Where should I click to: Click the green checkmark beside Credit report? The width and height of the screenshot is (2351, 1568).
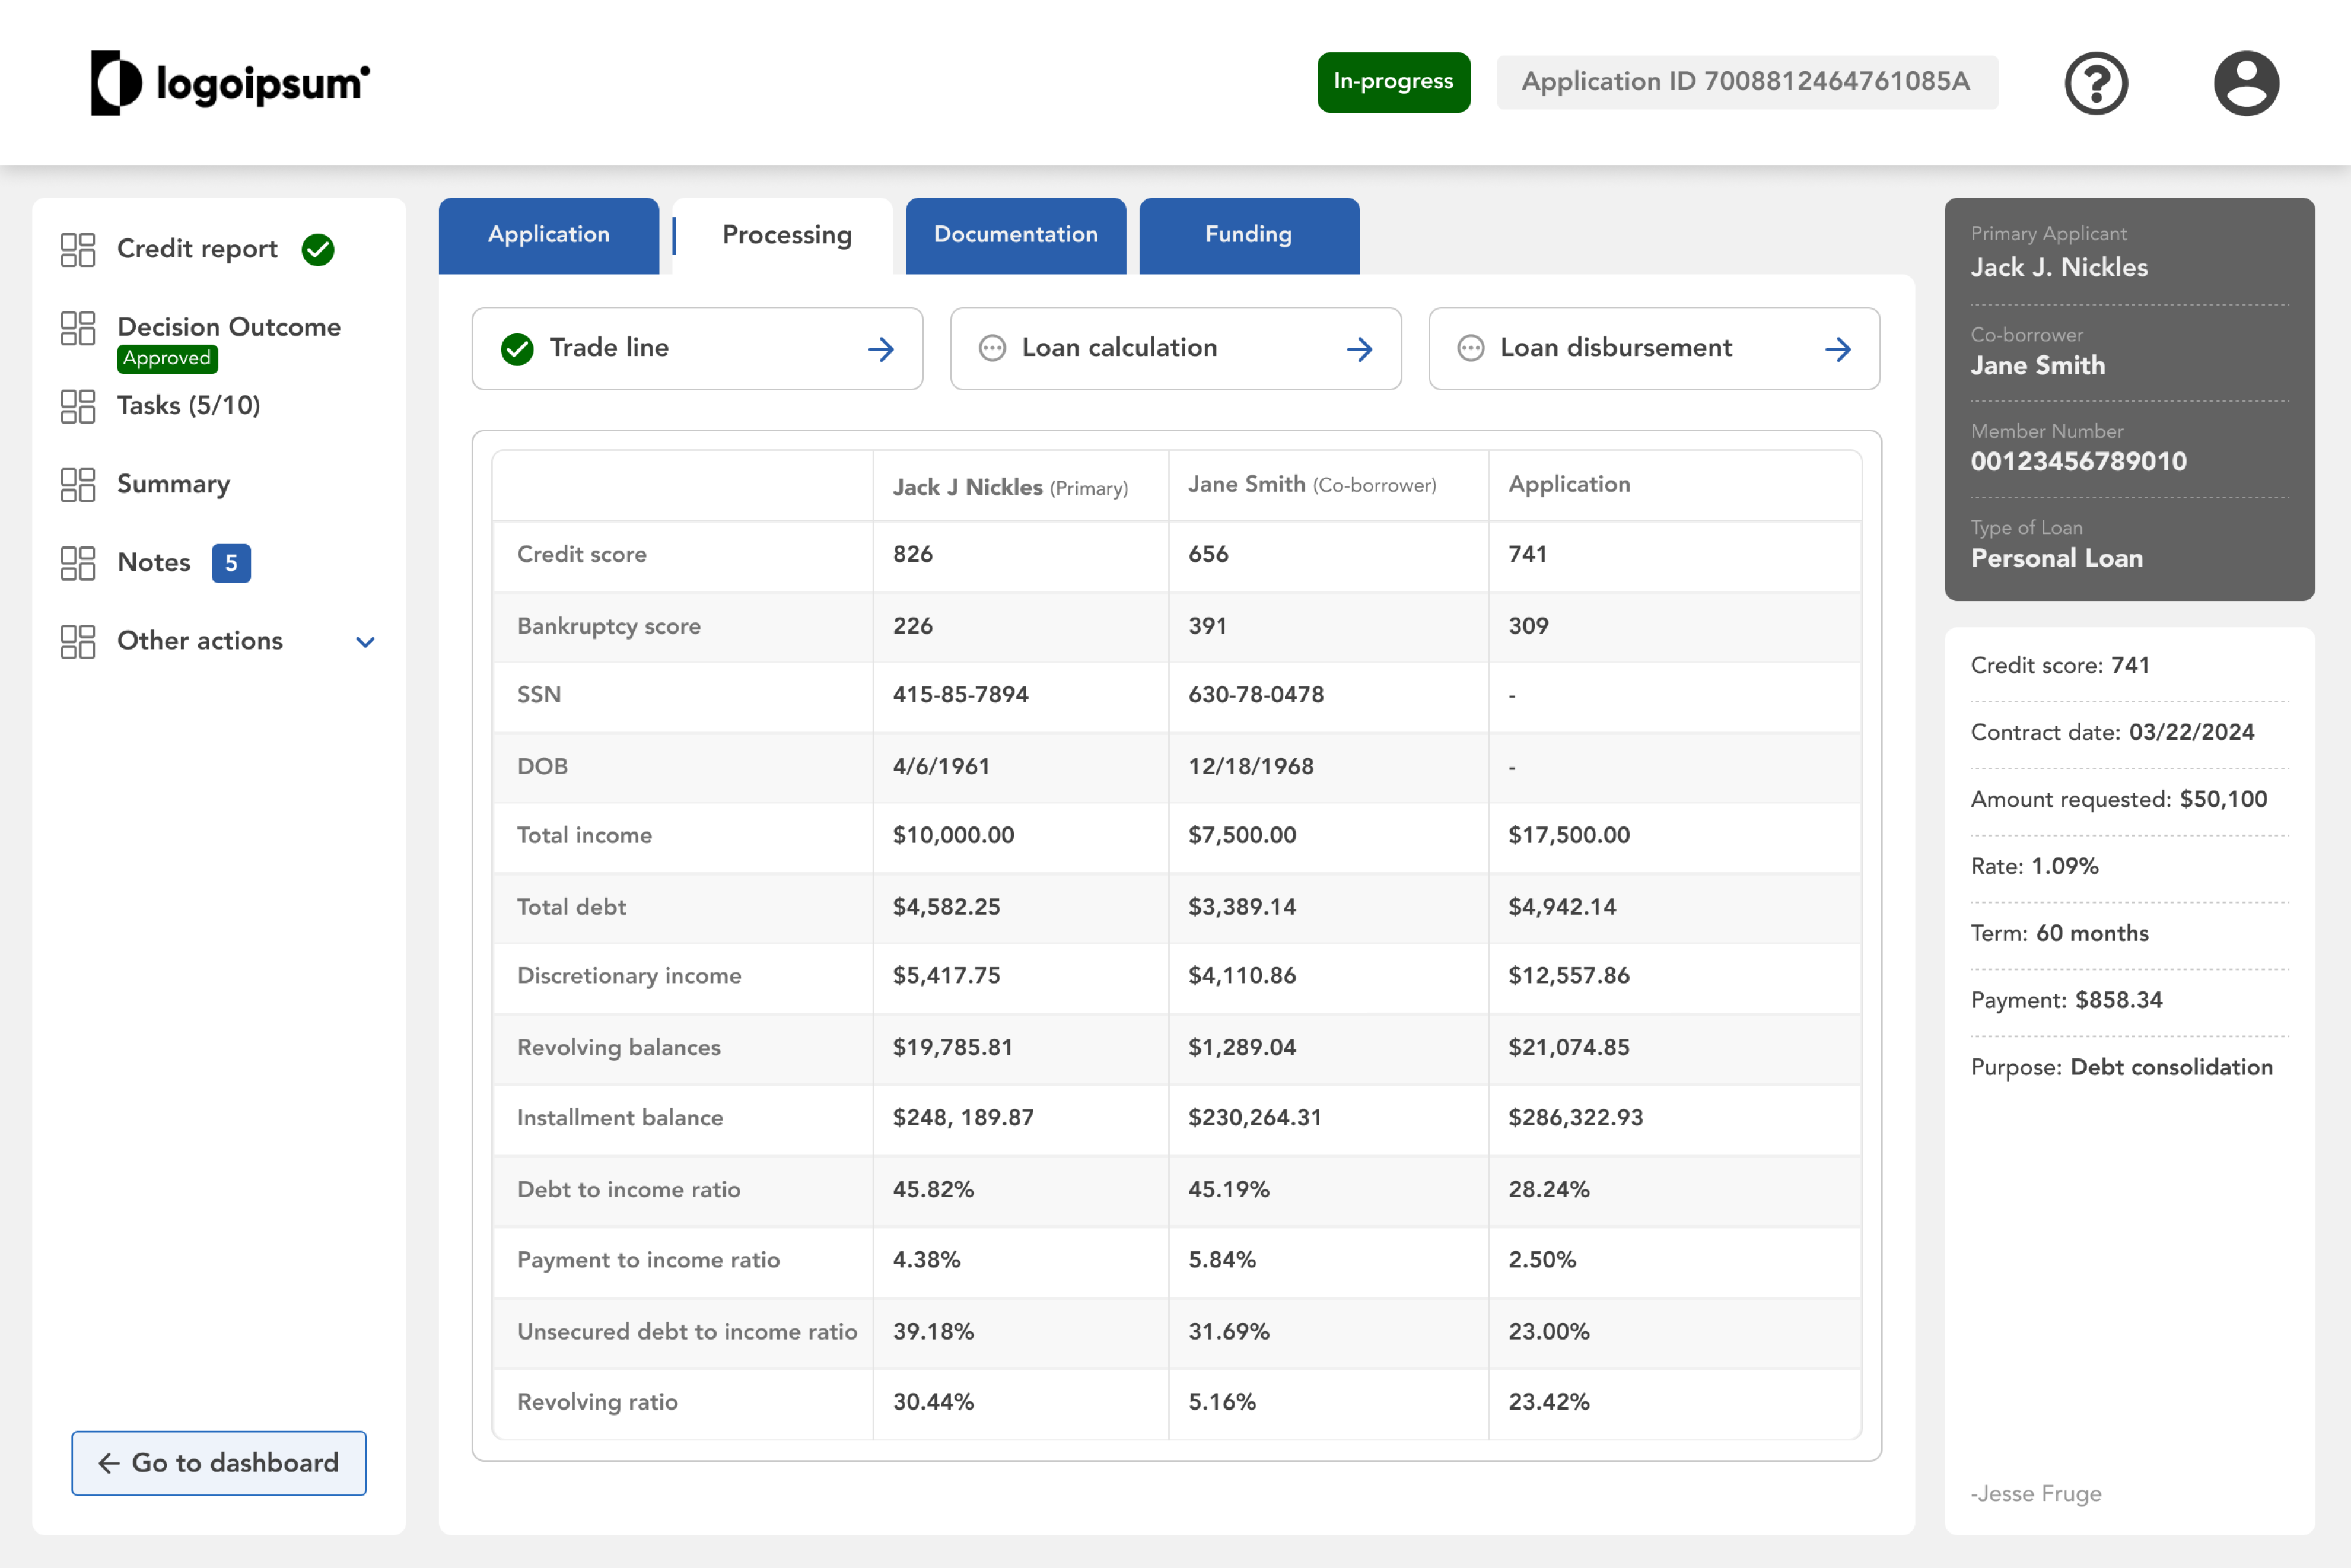point(318,249)
